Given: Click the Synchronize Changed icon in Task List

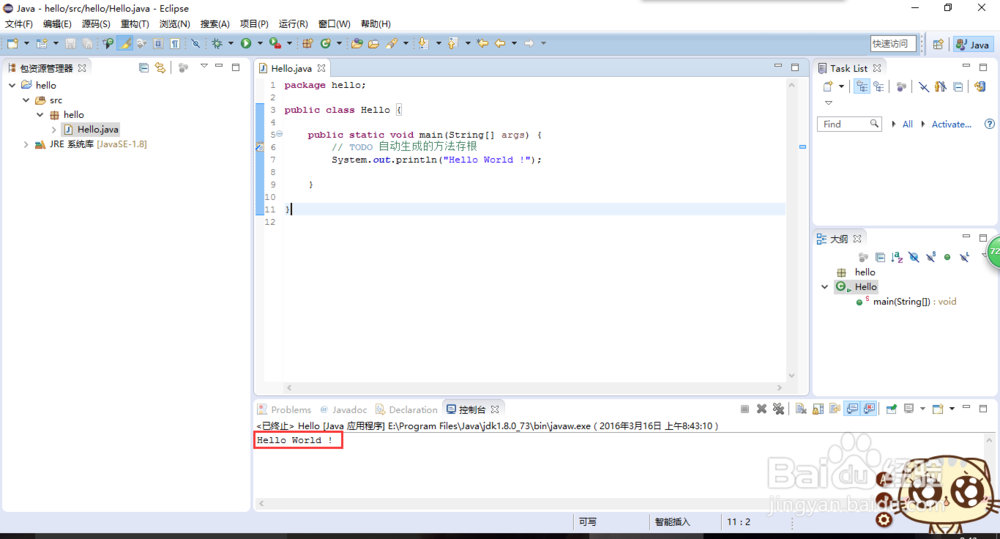Looking at the screenshot, I should click(x=980, y=87).
